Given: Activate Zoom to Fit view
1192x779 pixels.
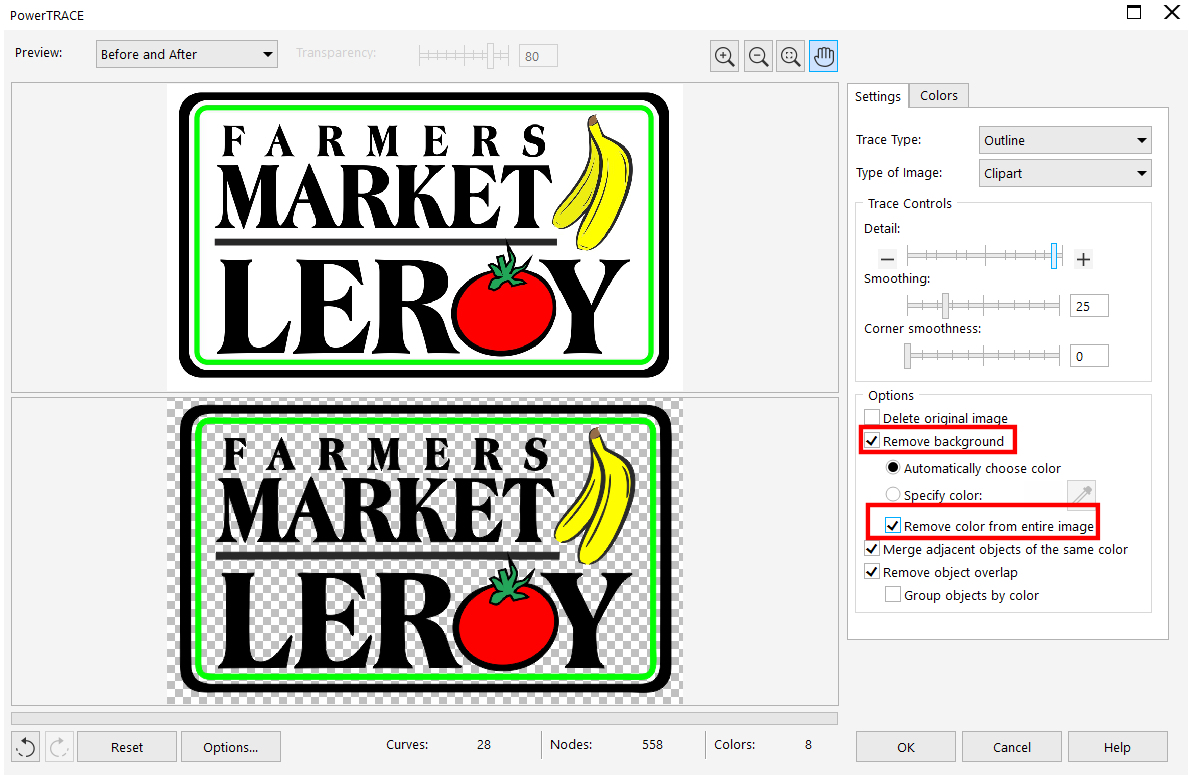Looking at the screenshot, I should point(790,56).
